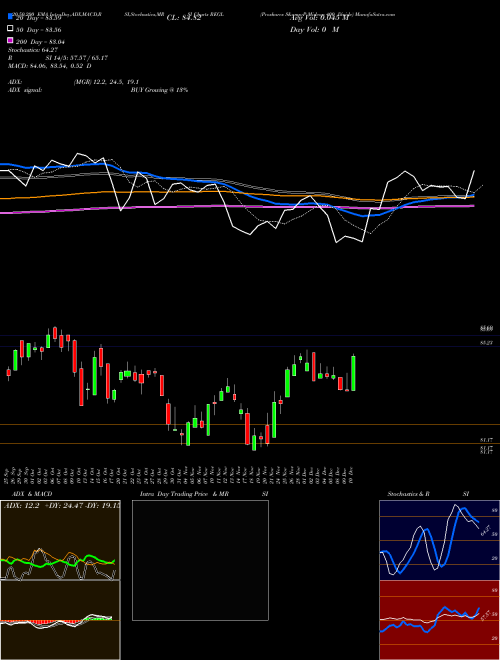Click the ADX '(MGR) 12.2, 24.5, 19.1' values
Image resolution: width=500 pixels, height=660 pixels.
tap(106, 82)
